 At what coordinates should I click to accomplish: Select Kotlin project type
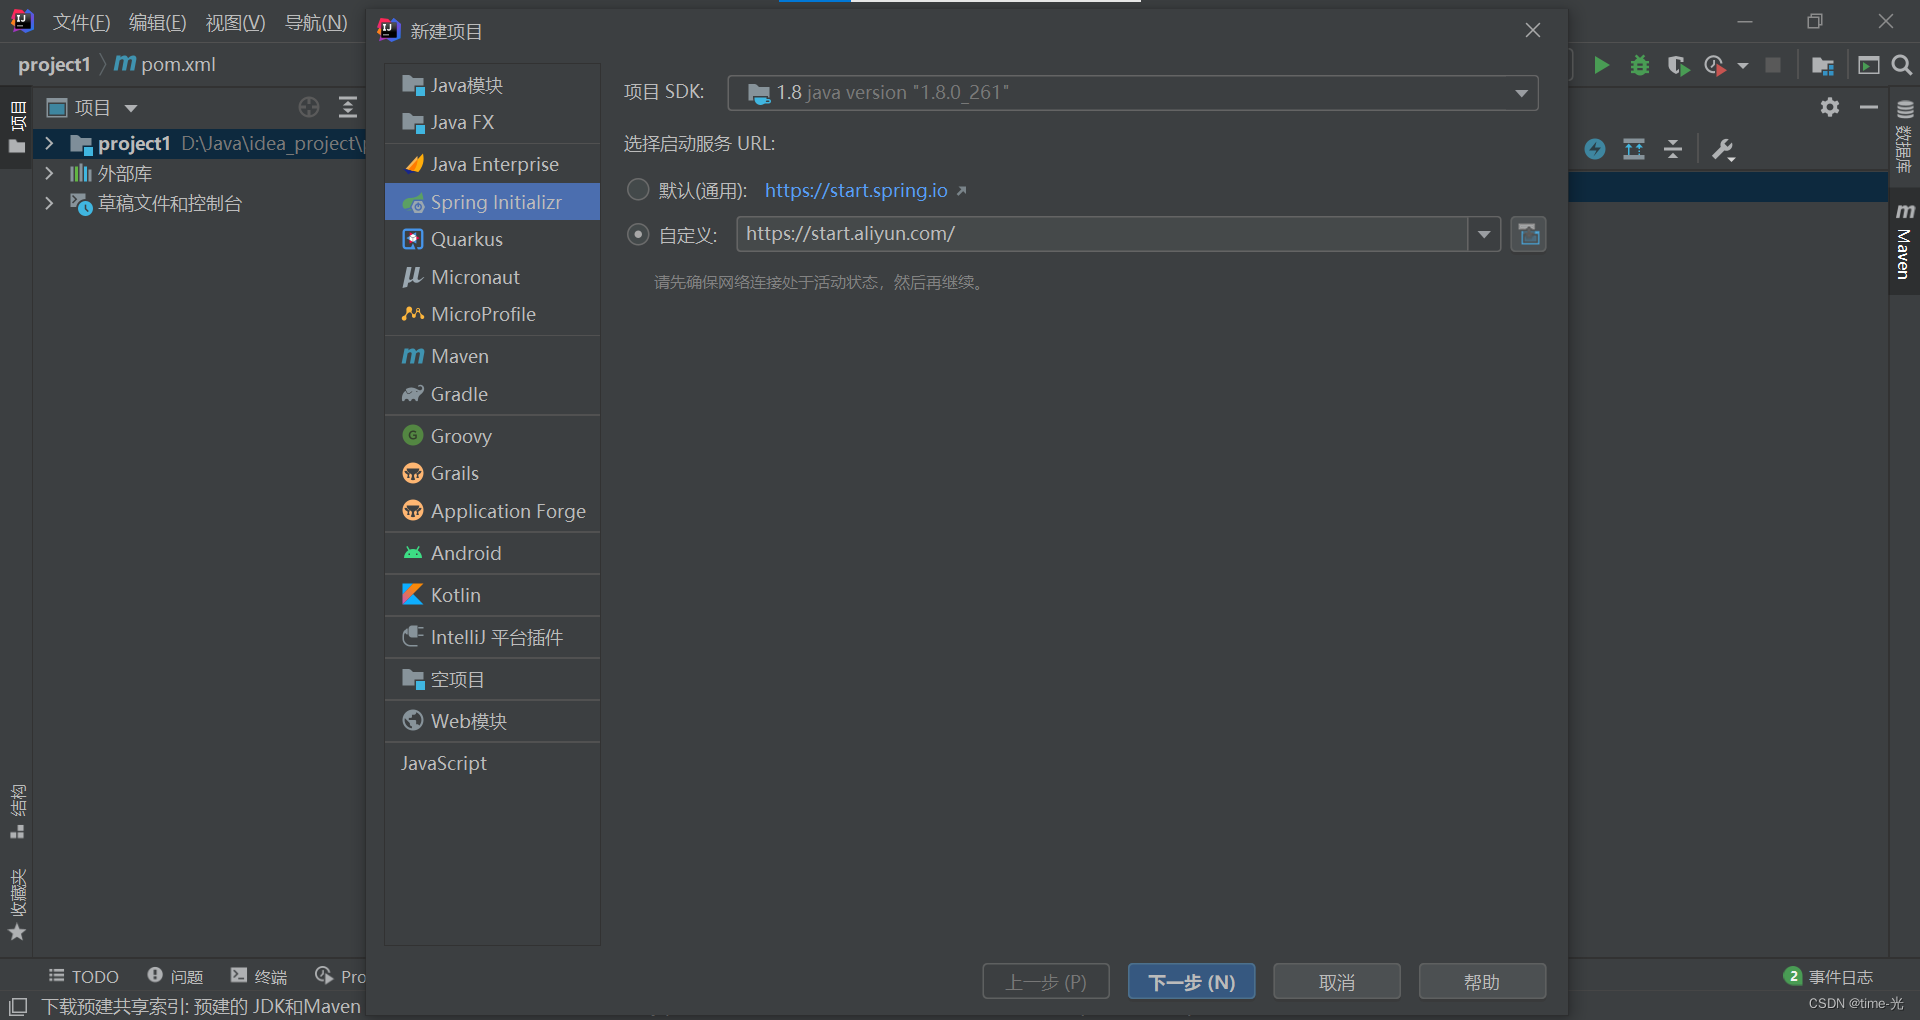[492, 595]
